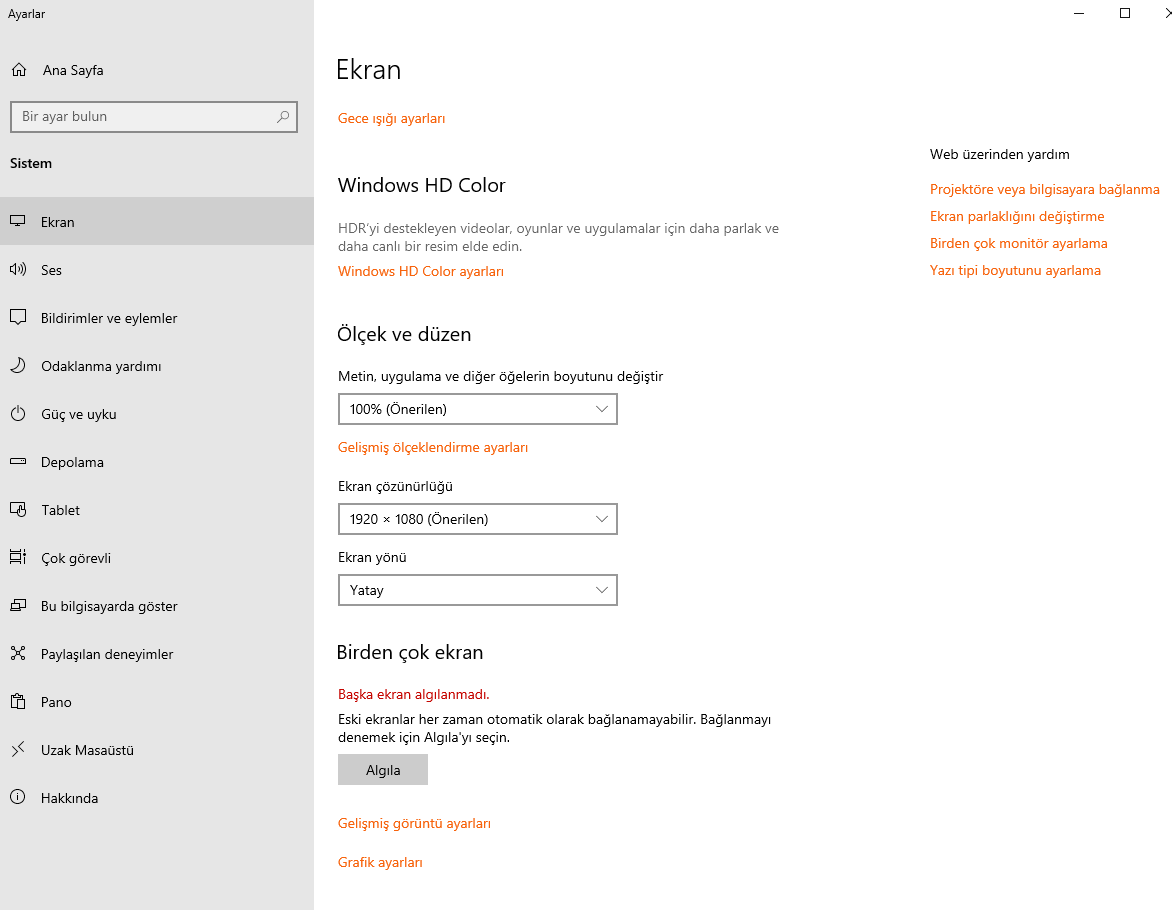Click the Tablet icon in sidebar

18,509
